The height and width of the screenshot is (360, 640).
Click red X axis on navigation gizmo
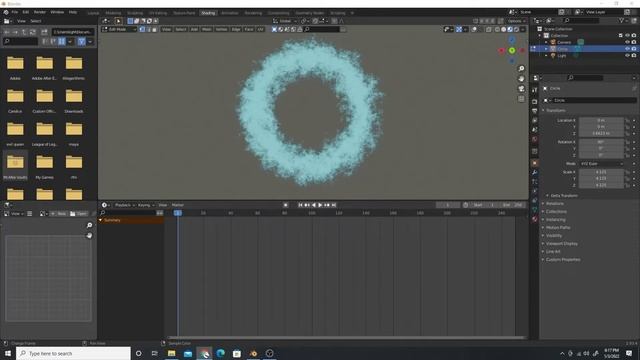point(502,51)
